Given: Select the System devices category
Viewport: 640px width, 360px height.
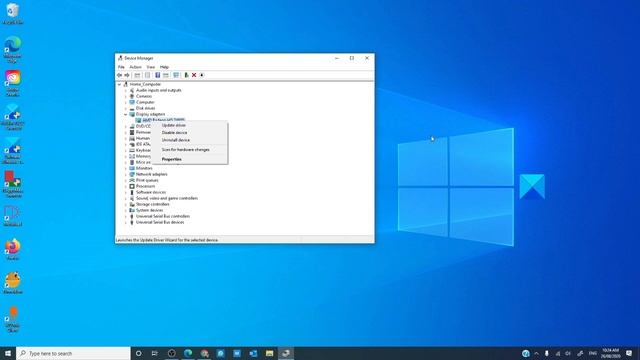Looking at the screenshot, I should coord(149,210).
